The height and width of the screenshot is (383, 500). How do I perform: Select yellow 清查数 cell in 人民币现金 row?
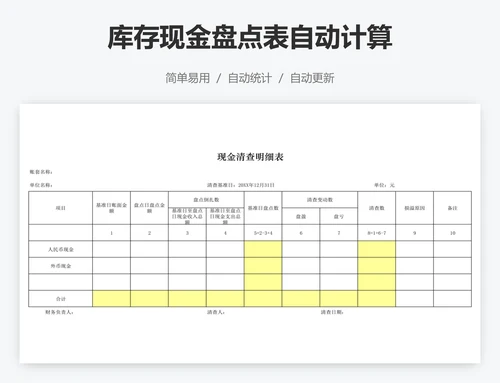pyautogui.click(x=377, y=249)
